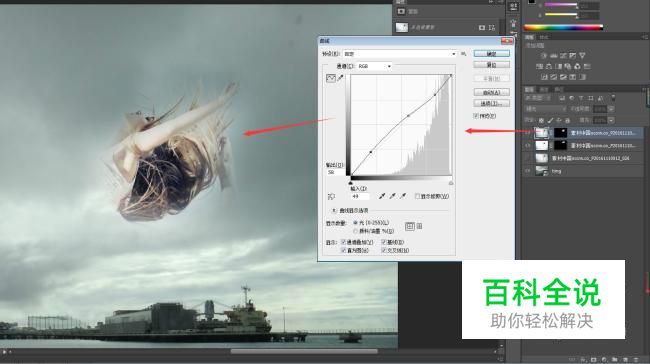
Task: Switch to the Adjustments tab
Action: coord(529,37)
